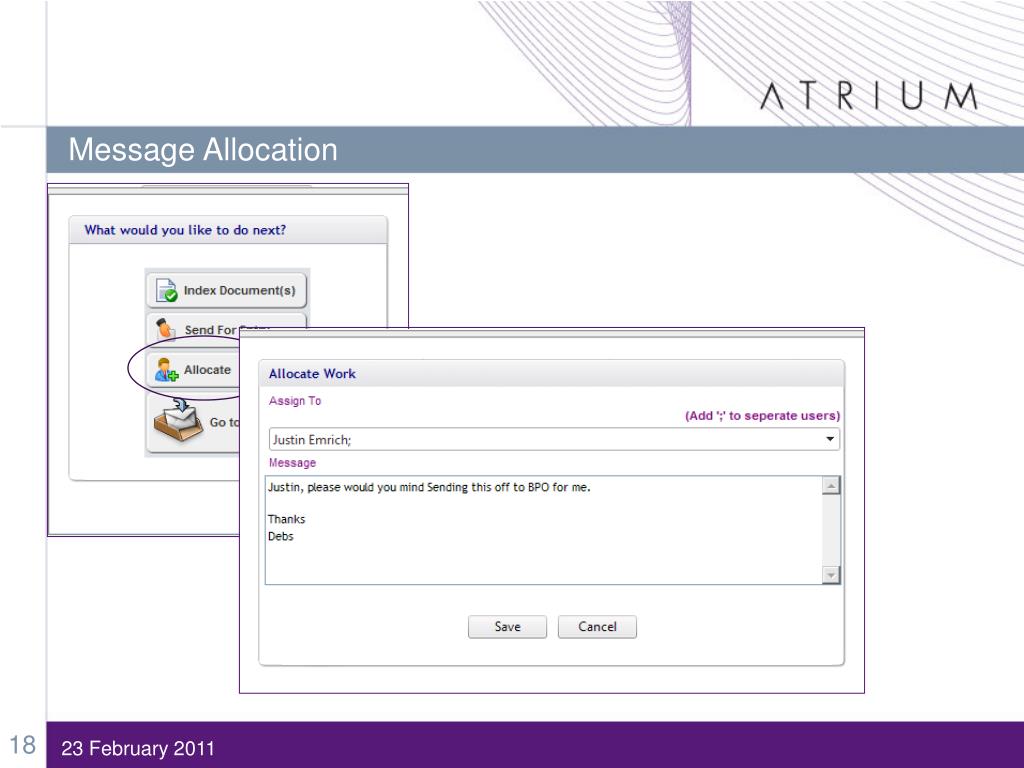1024x768 pixels.
Task: Click the ATRIUM logo
Action: (870, 97)
